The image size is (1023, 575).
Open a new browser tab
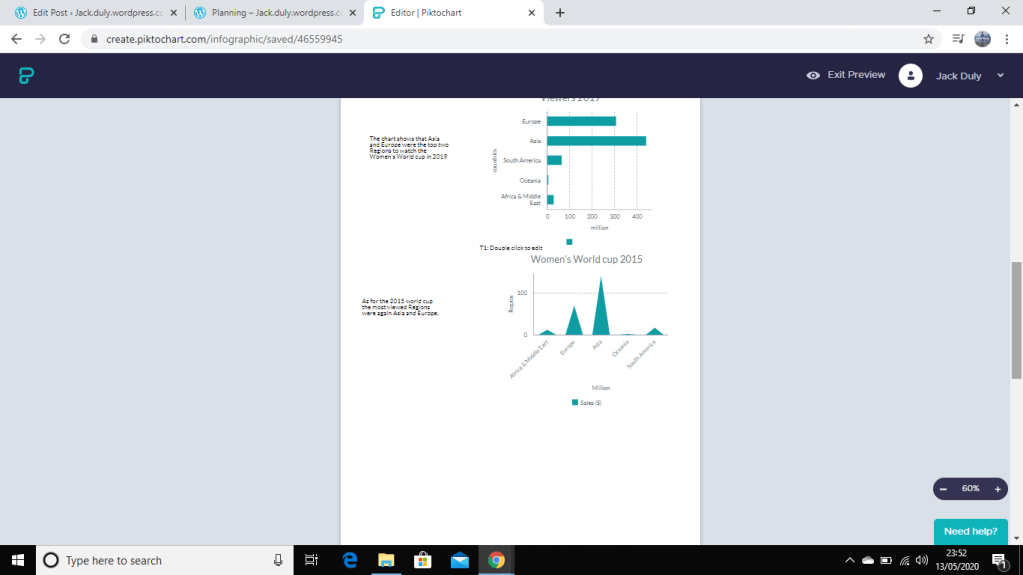[560, 13]
